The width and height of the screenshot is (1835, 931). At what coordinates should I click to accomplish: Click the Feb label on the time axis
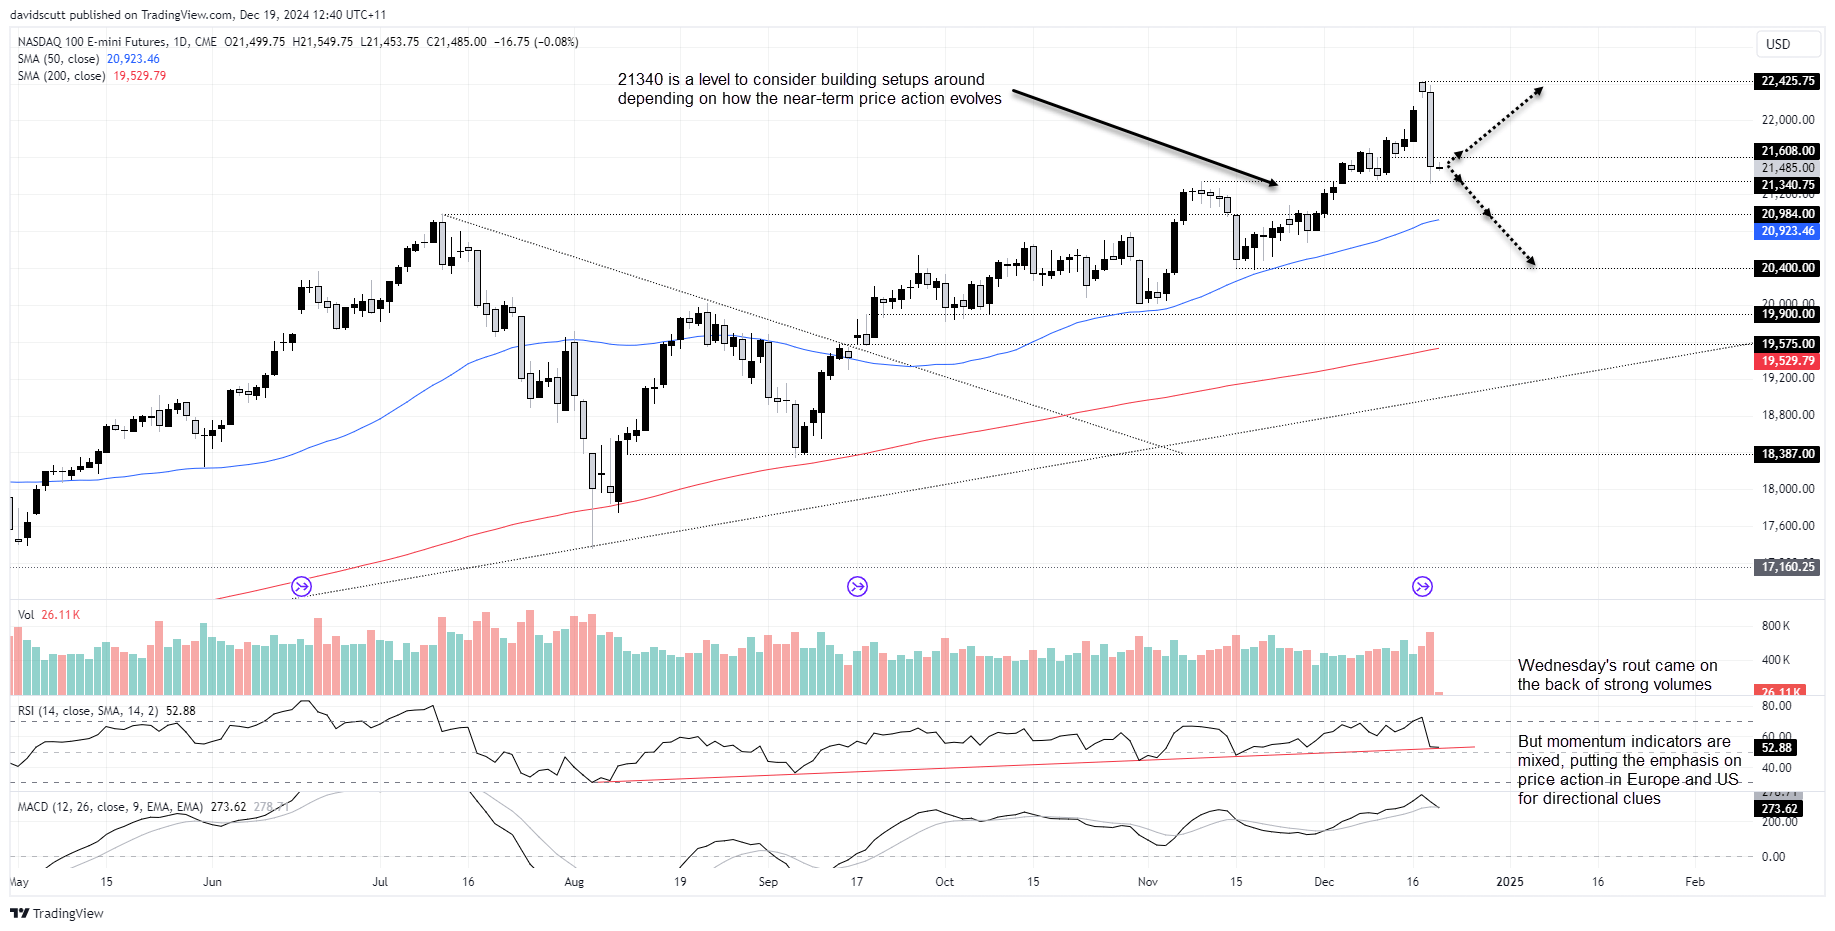[x=1694, y=882]
